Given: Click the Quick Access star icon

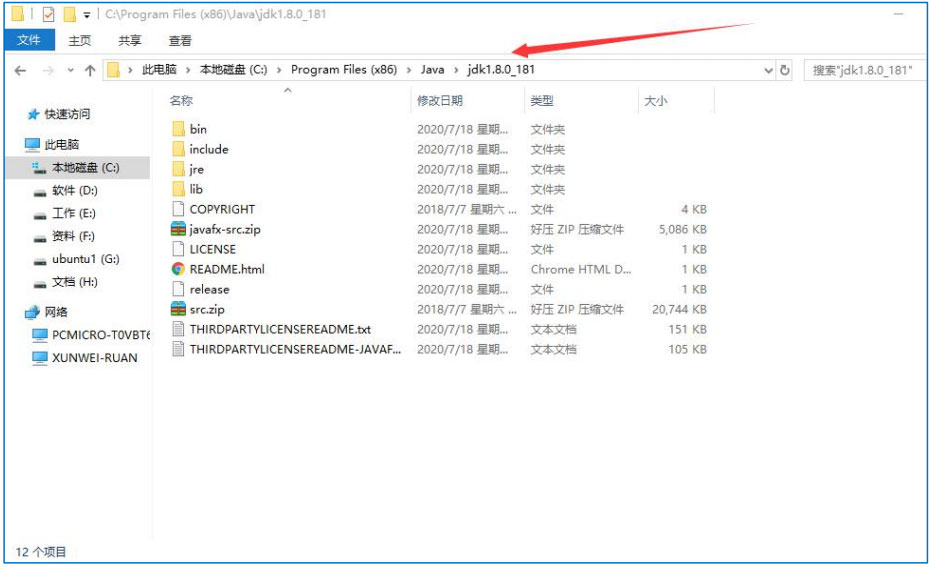Looking at the screenshot, I should pos(33,115).
